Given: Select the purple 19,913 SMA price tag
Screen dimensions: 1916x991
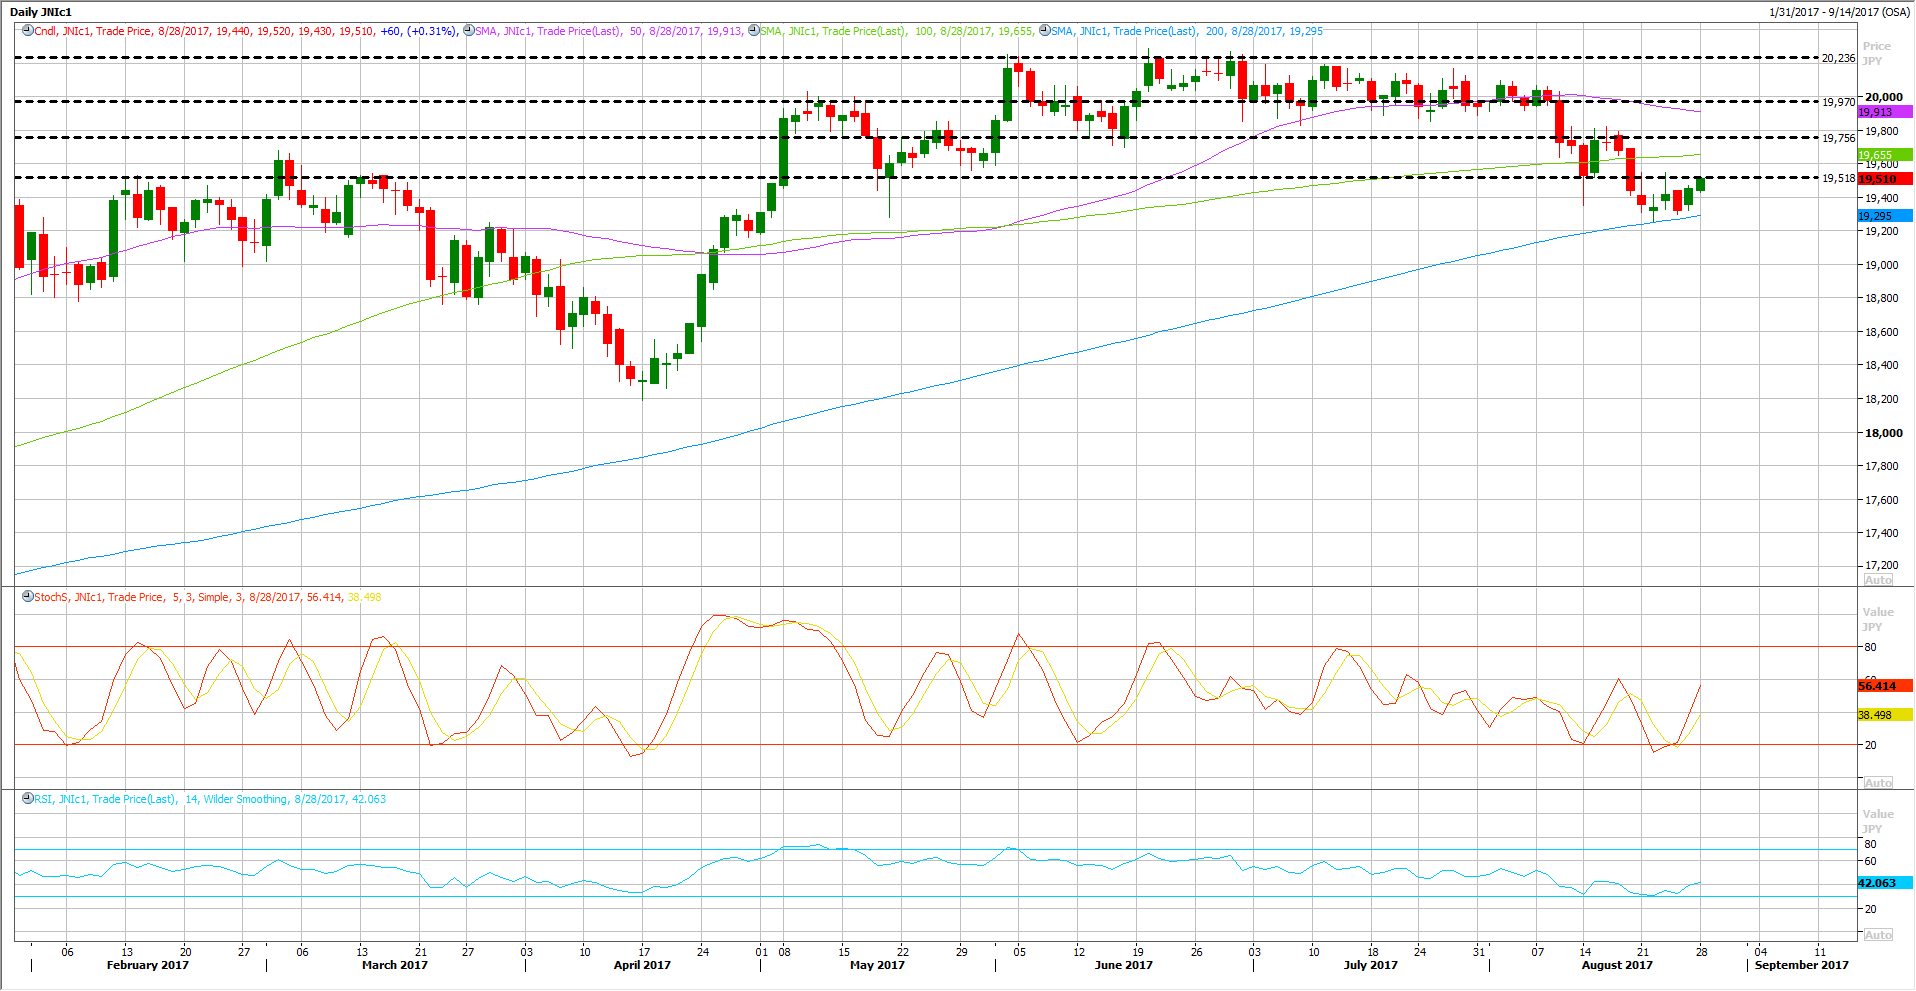Looking at the screenshot, I should 1883,112.
